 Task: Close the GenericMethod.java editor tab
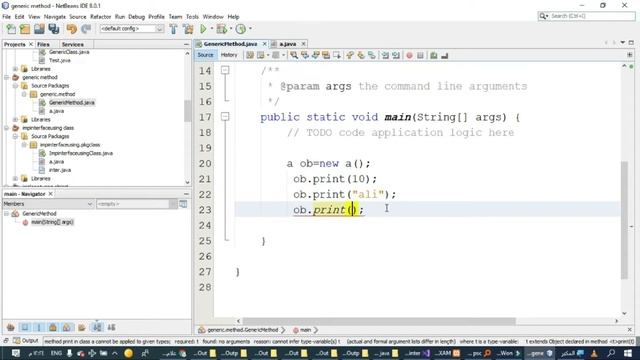pyautogui.click(x=264, y=44)
